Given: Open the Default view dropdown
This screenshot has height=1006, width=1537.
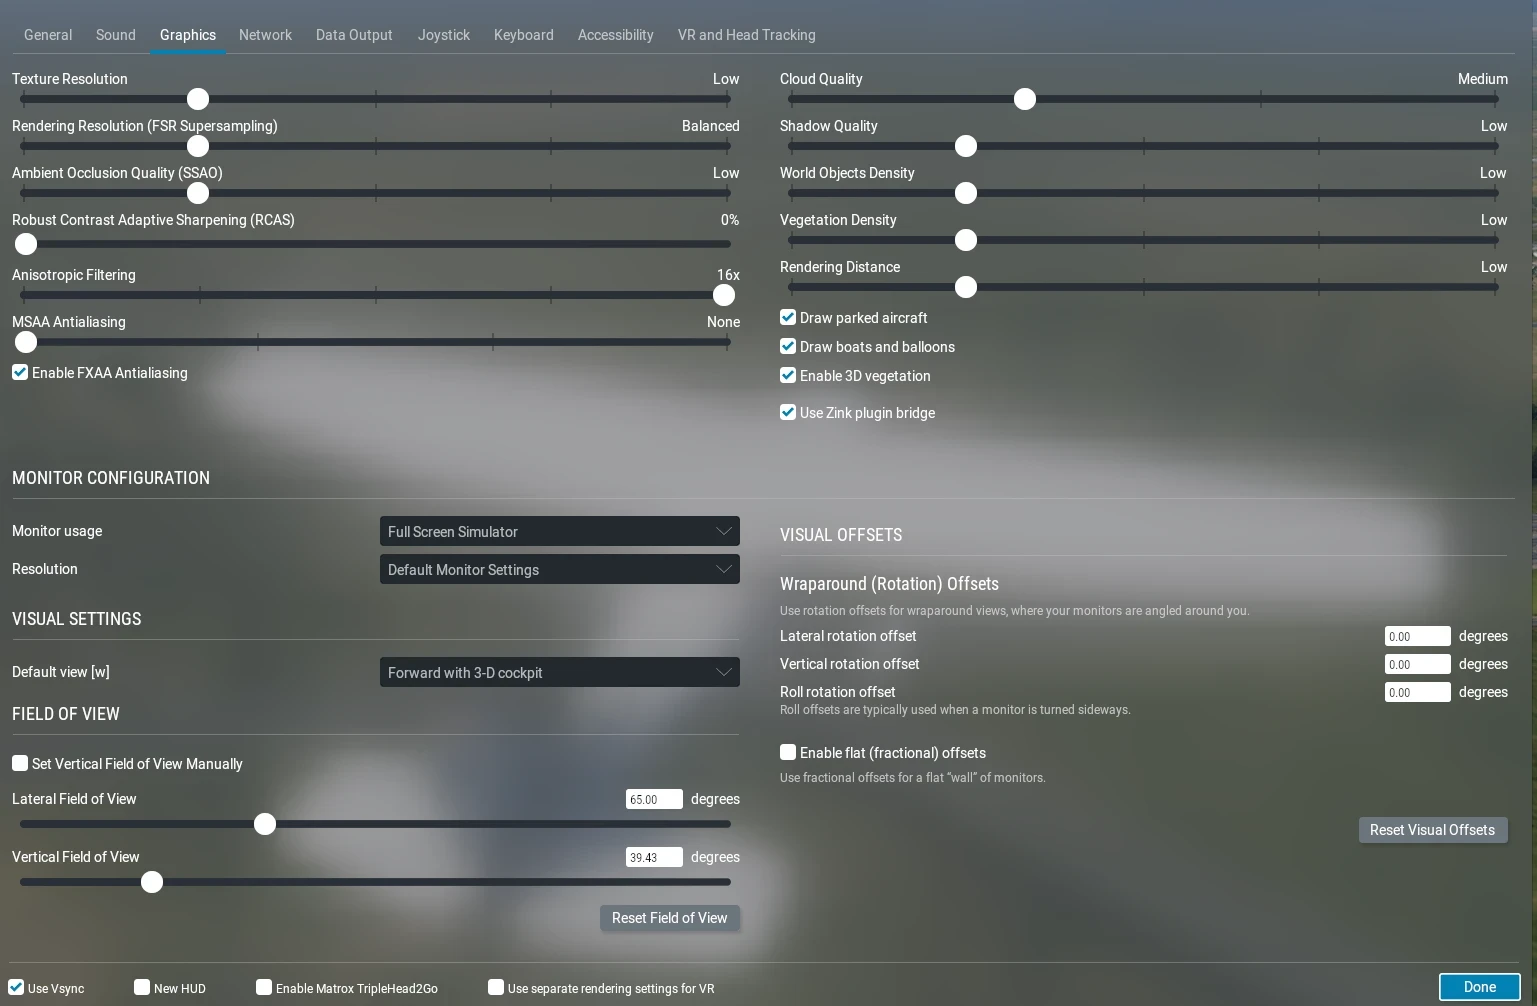Looking at the screenshot, I should pyautogui.click(x=560, y=672).
